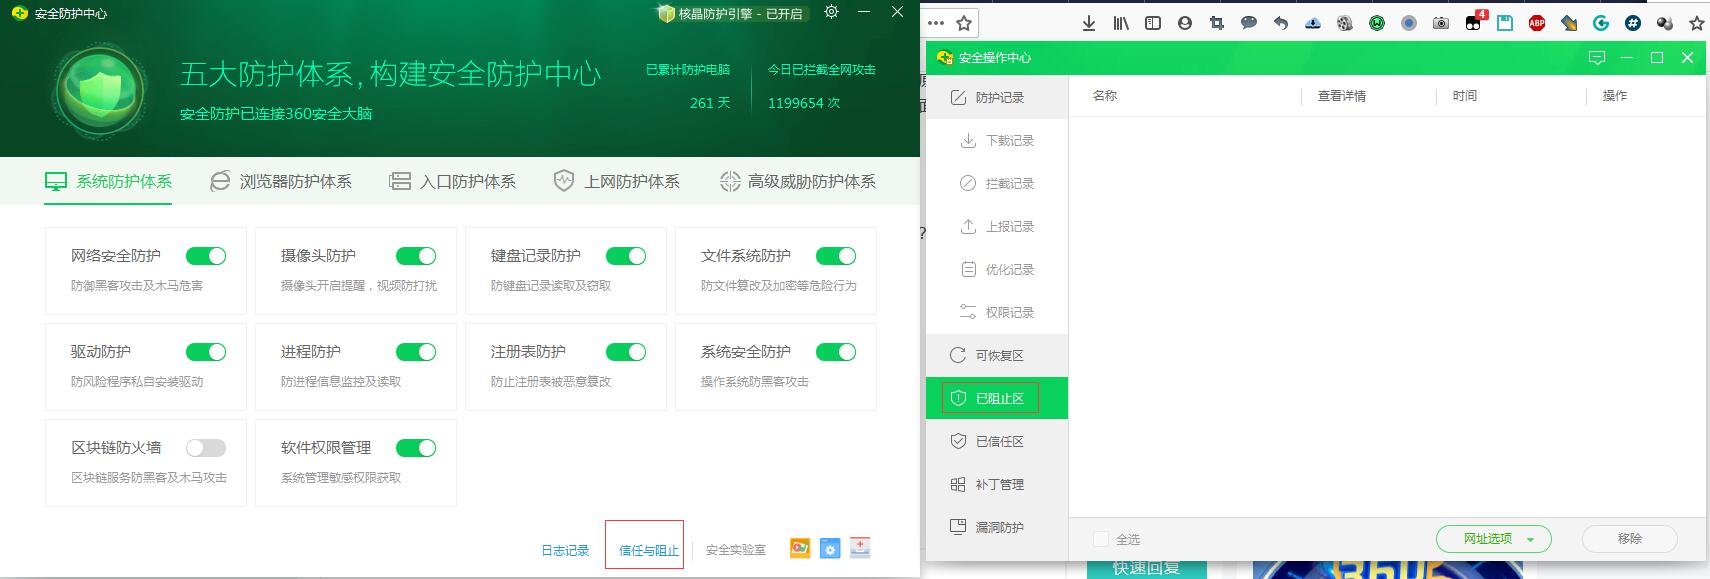Open the 高级威胁防护体系 tab
The height and width of the screenshot is (579, 1710).
797,181
